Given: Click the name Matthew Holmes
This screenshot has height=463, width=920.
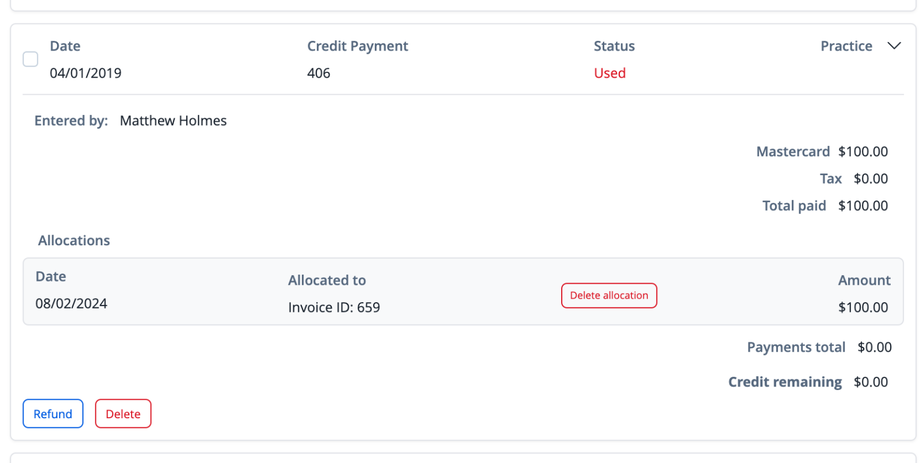Looking at the screenshot, I should pos(173,121).
